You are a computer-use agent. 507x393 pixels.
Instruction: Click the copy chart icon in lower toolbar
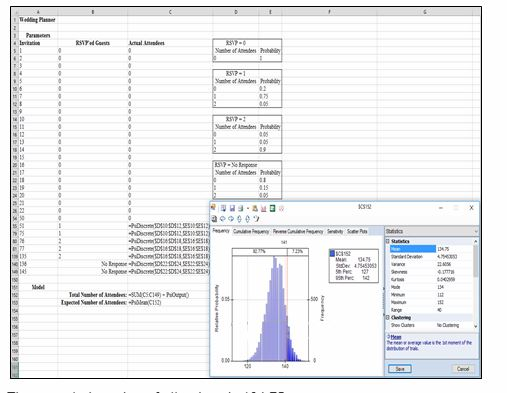(214, 219)
